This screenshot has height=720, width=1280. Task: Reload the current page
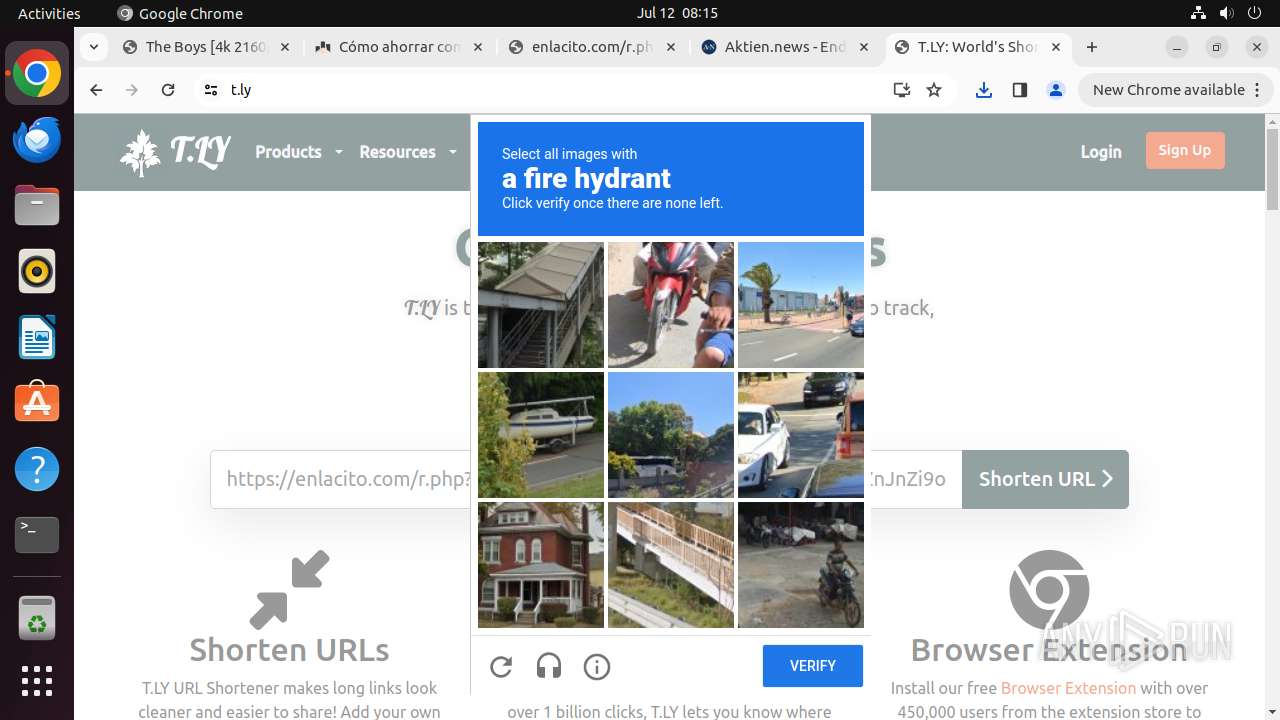coord(168,90)
